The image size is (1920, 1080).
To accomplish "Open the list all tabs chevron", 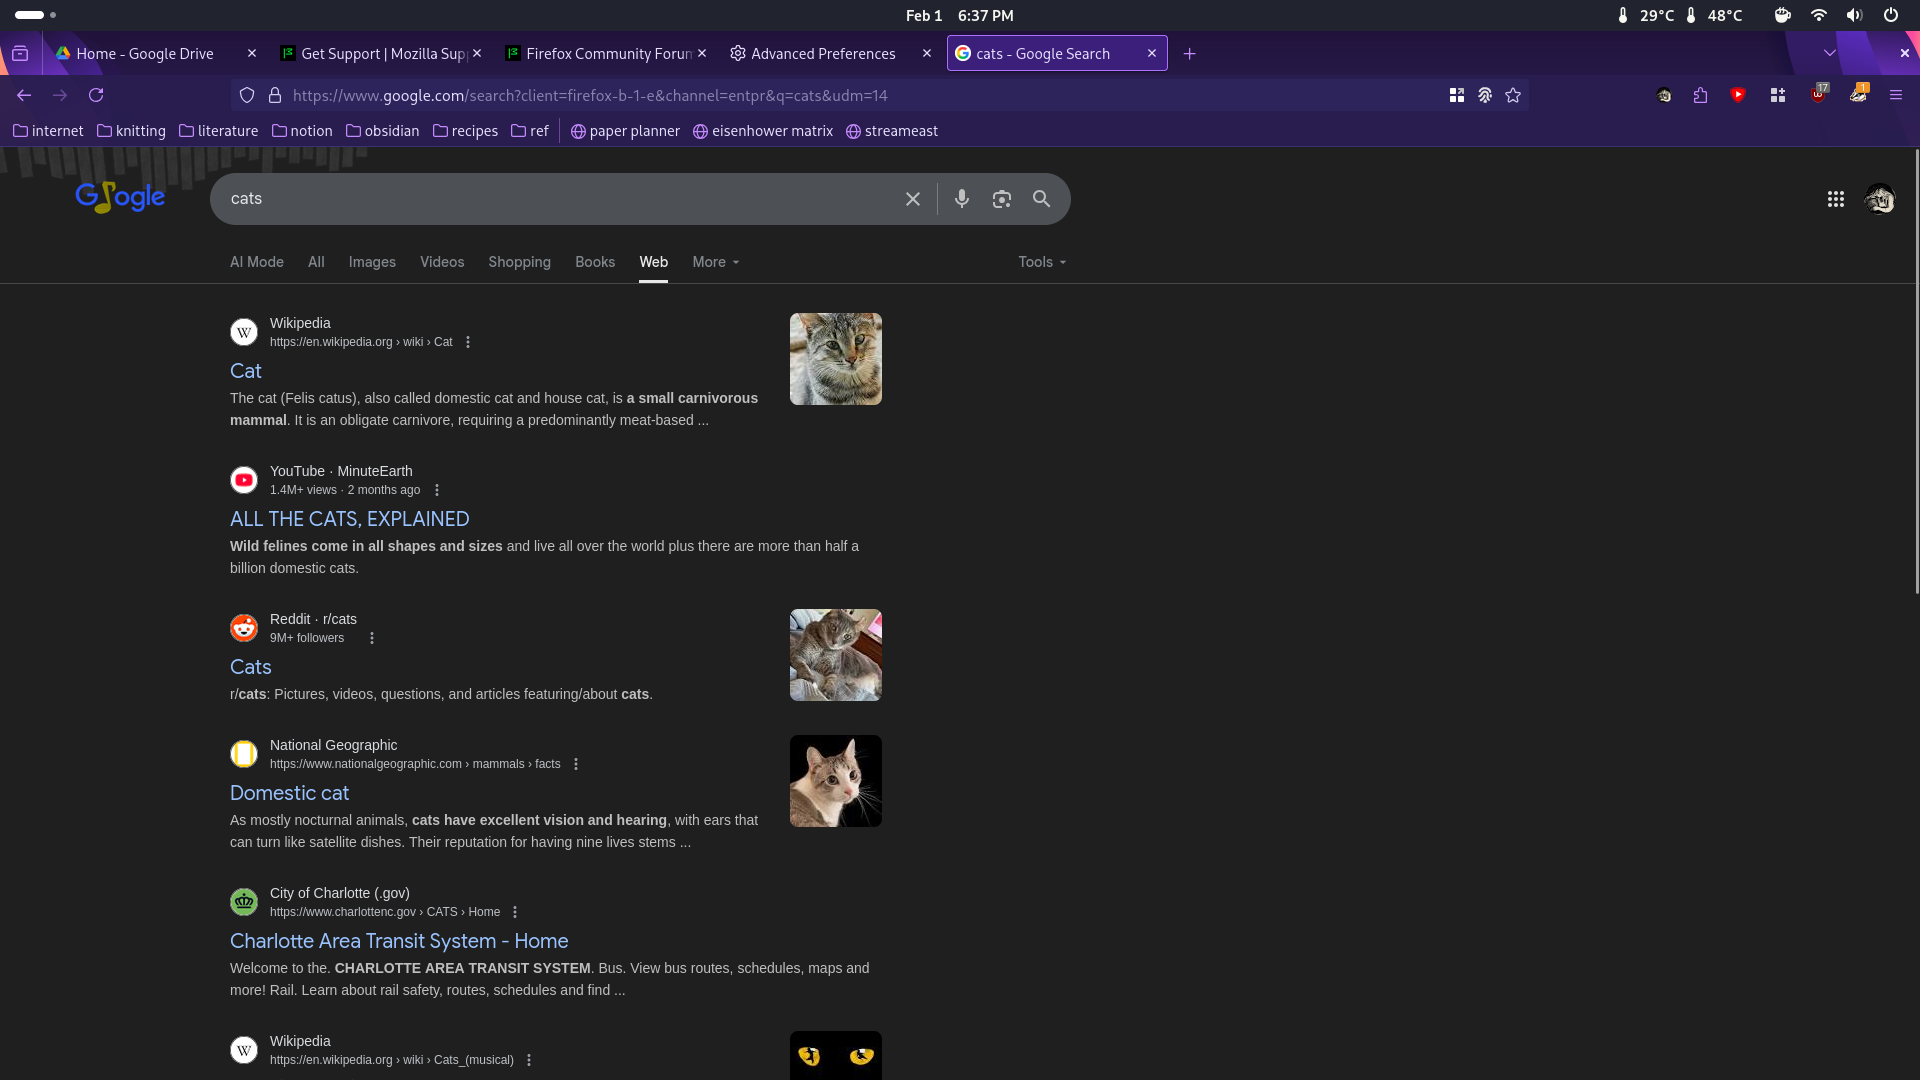I will [x=1829, y=53].
